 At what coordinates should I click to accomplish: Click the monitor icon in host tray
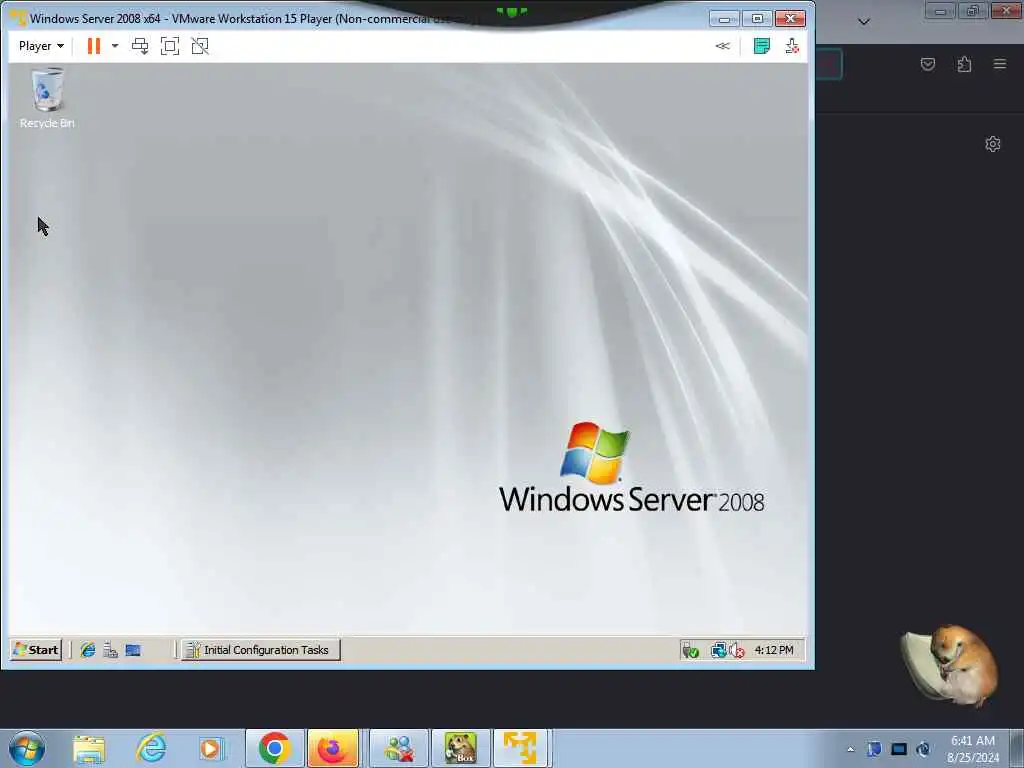pyautogui.click(x=899, y=749)
